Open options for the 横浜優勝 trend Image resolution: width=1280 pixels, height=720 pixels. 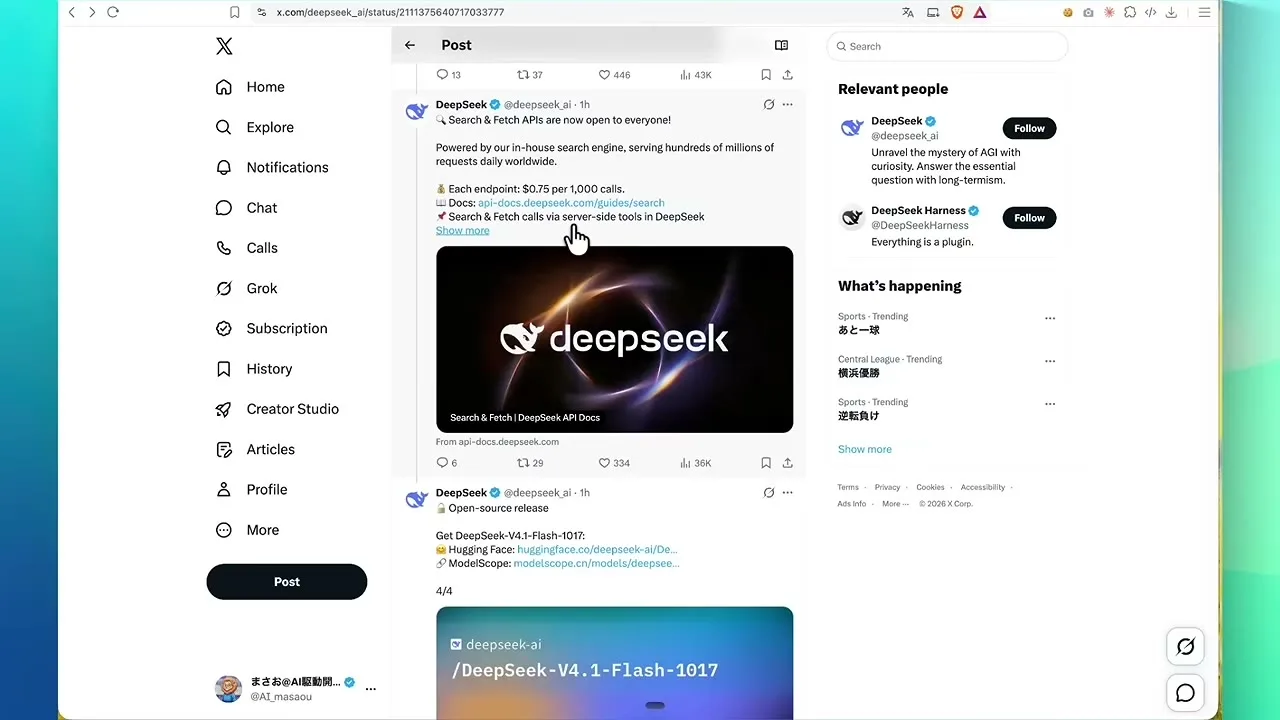(x=1050, y=361)
